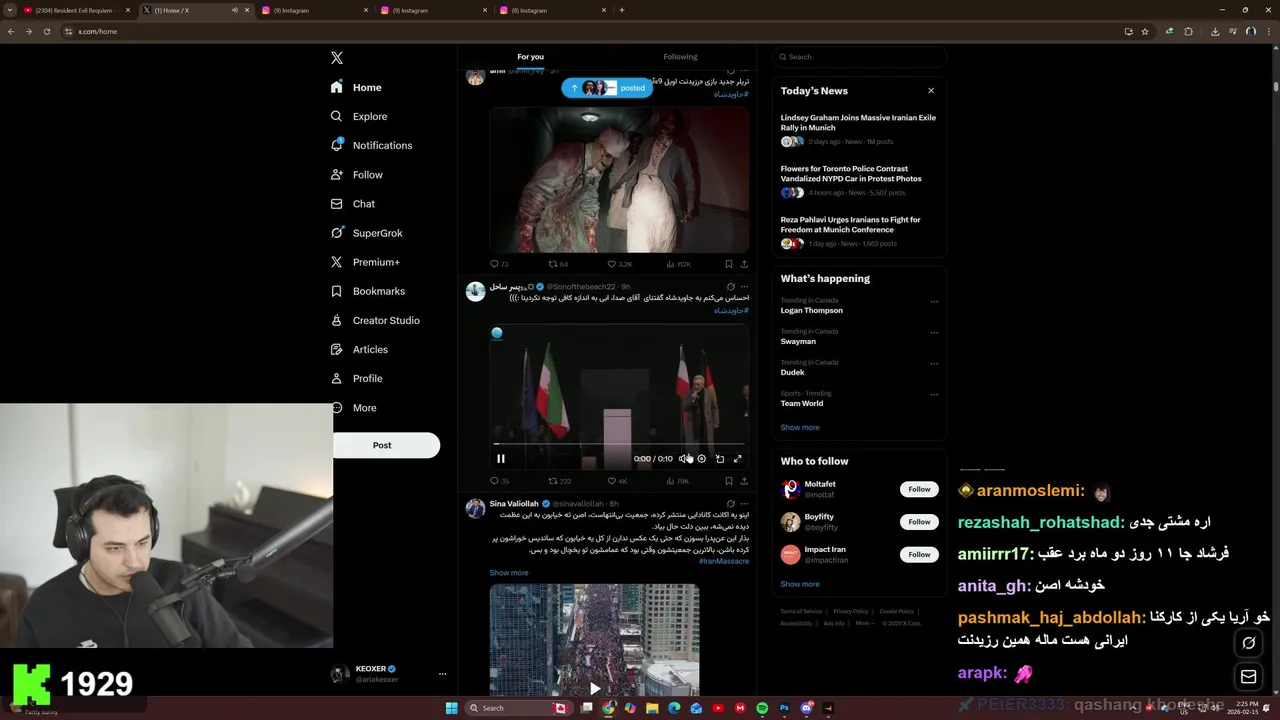Open Home in the X sidebar
This screenshot has height=720, width=1280.
[357, 87]
